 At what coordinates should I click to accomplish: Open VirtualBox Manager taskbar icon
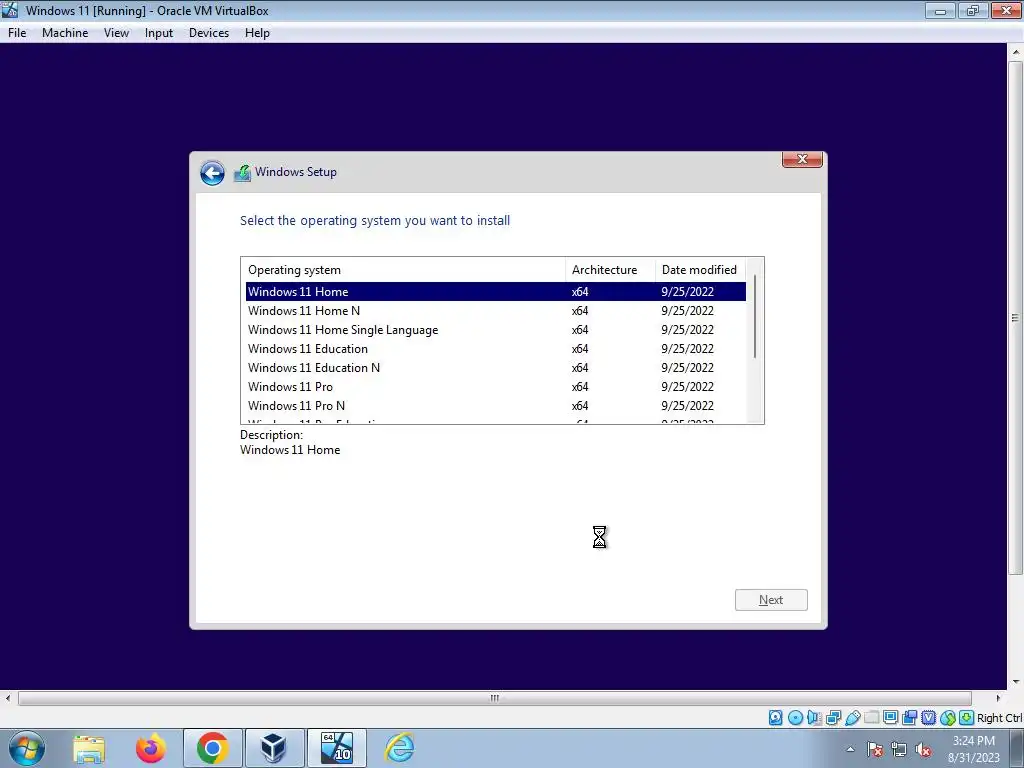point(274,748)
